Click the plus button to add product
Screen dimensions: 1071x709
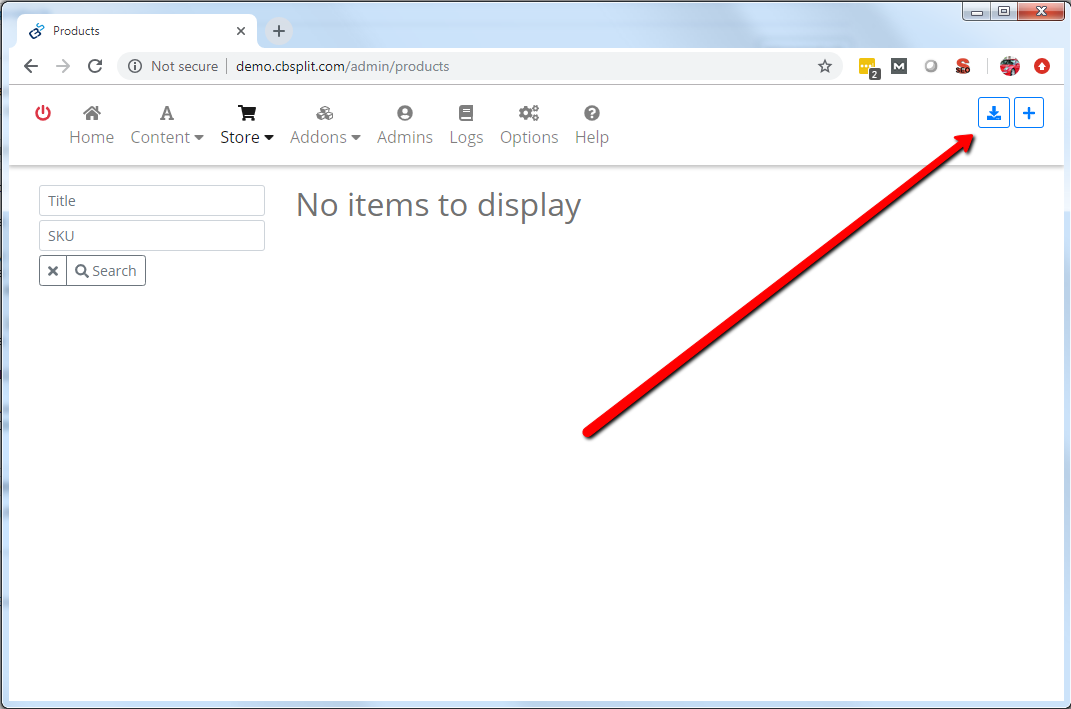(1028, 113)
